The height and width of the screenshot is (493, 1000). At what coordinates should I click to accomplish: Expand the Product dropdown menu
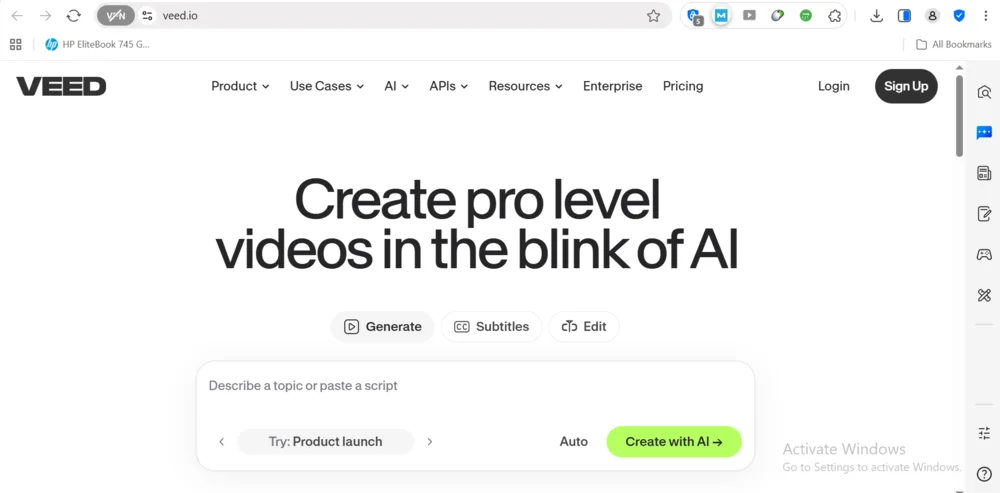(240, 86)
